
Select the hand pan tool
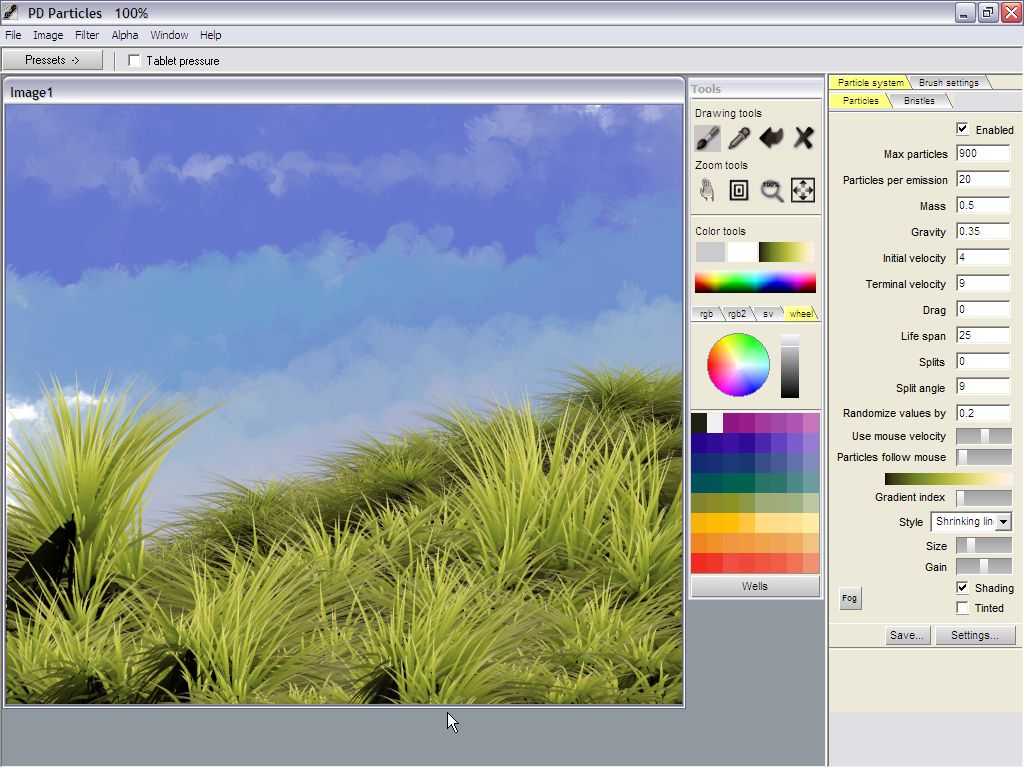point(708,190)
